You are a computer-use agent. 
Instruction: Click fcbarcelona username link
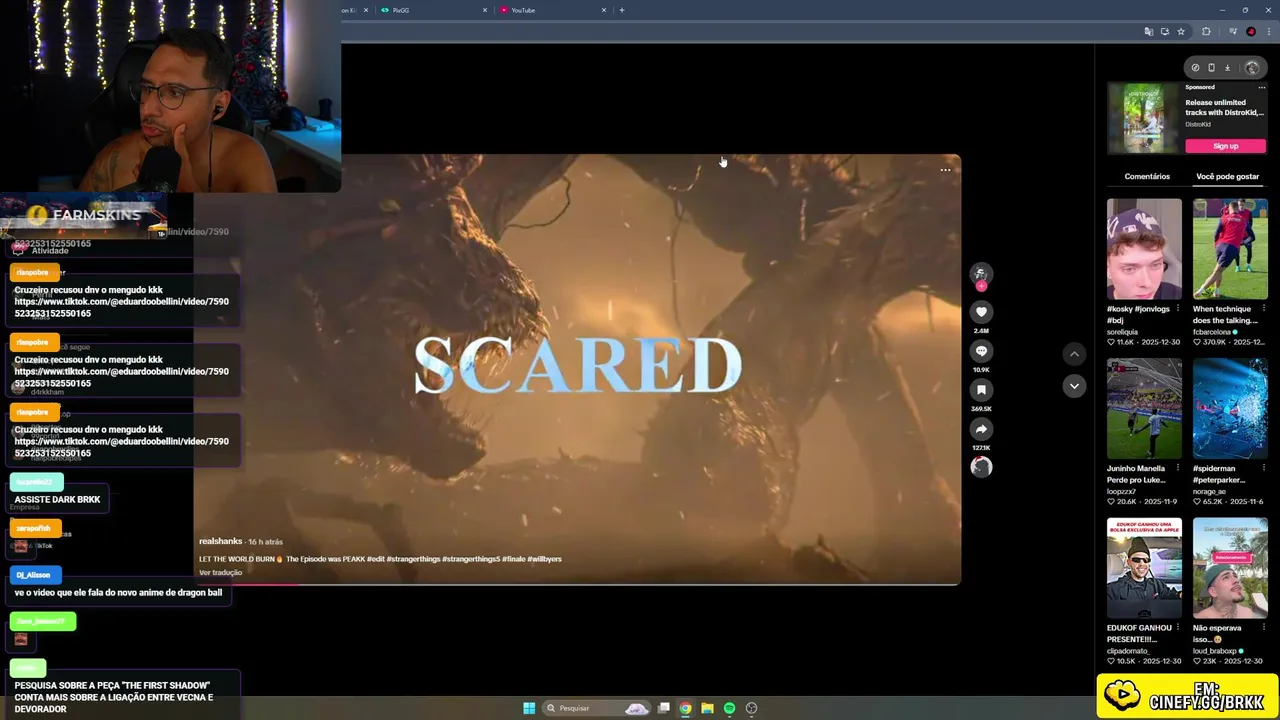pos(1212,332)
